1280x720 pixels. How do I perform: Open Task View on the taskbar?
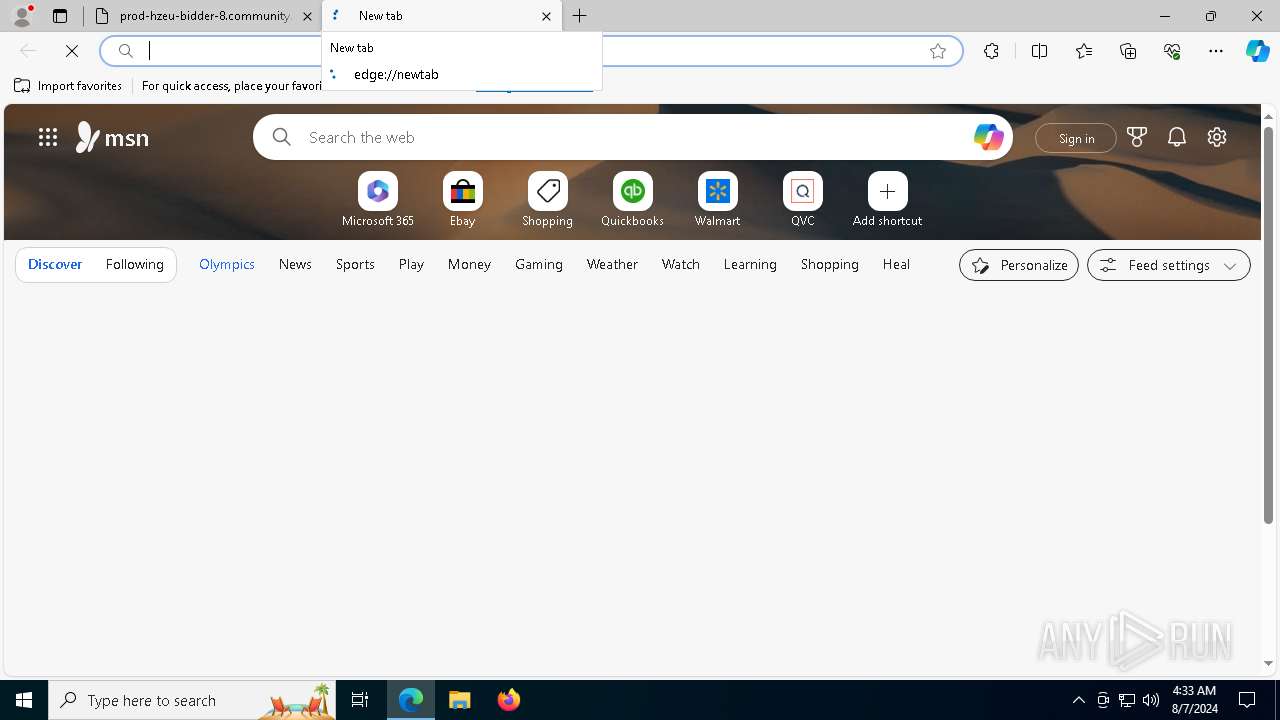tap(360, 700)
